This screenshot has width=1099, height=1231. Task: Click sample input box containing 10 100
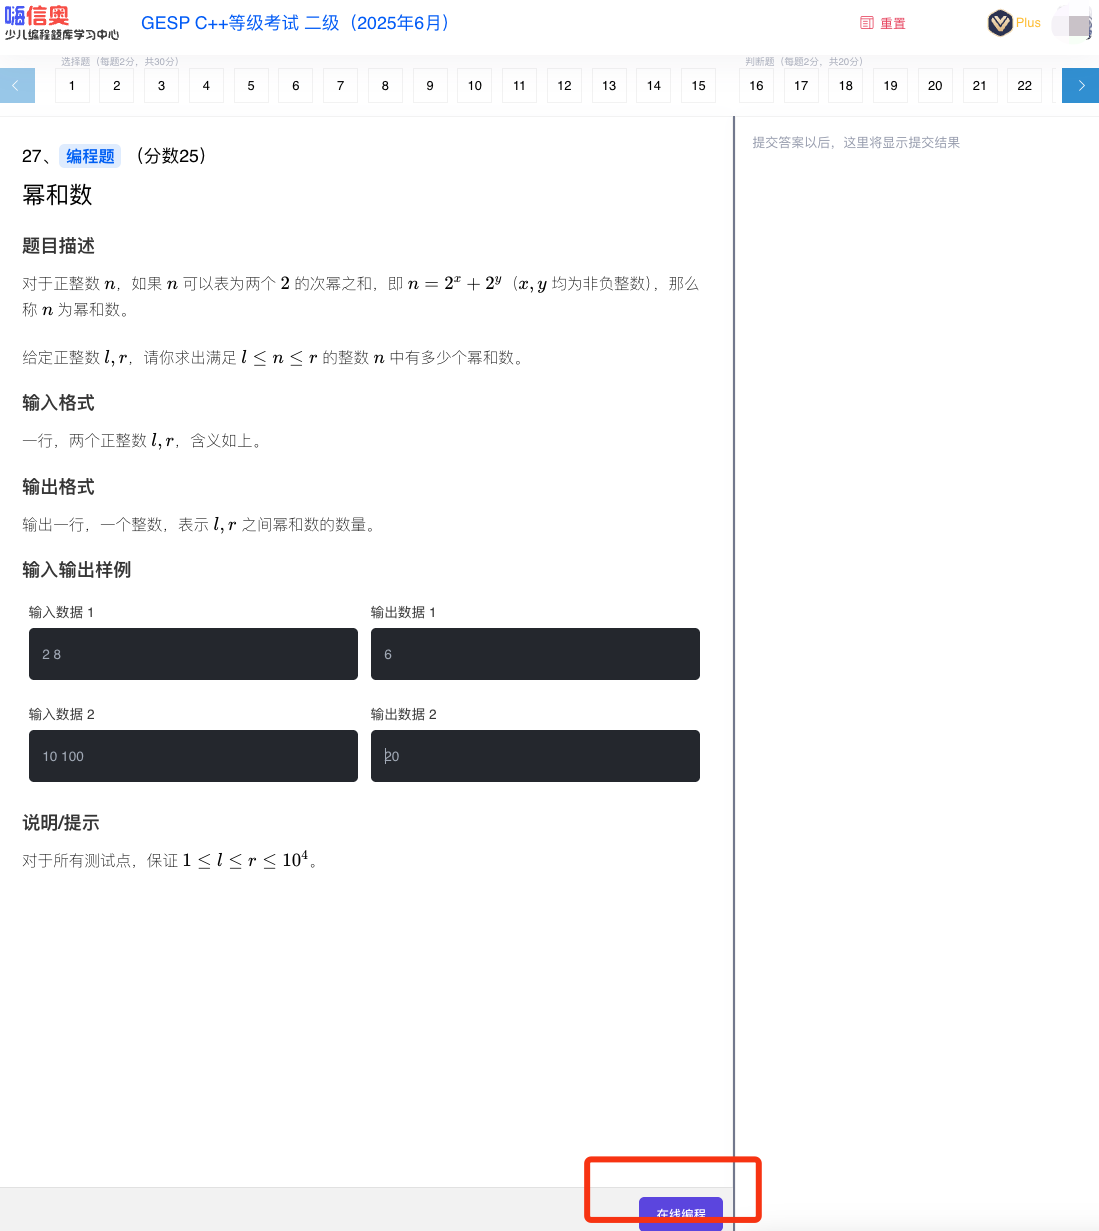(193, 756)
